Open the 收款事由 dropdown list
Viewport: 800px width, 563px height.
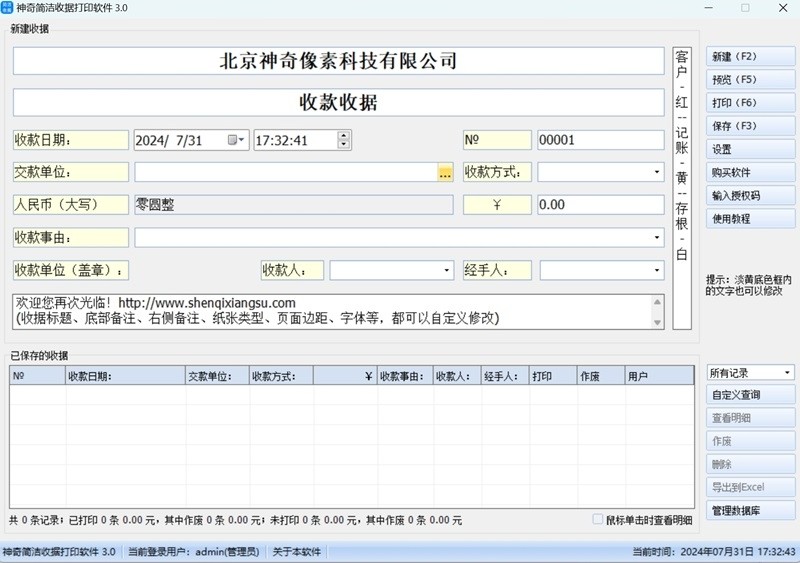point(657,238)
